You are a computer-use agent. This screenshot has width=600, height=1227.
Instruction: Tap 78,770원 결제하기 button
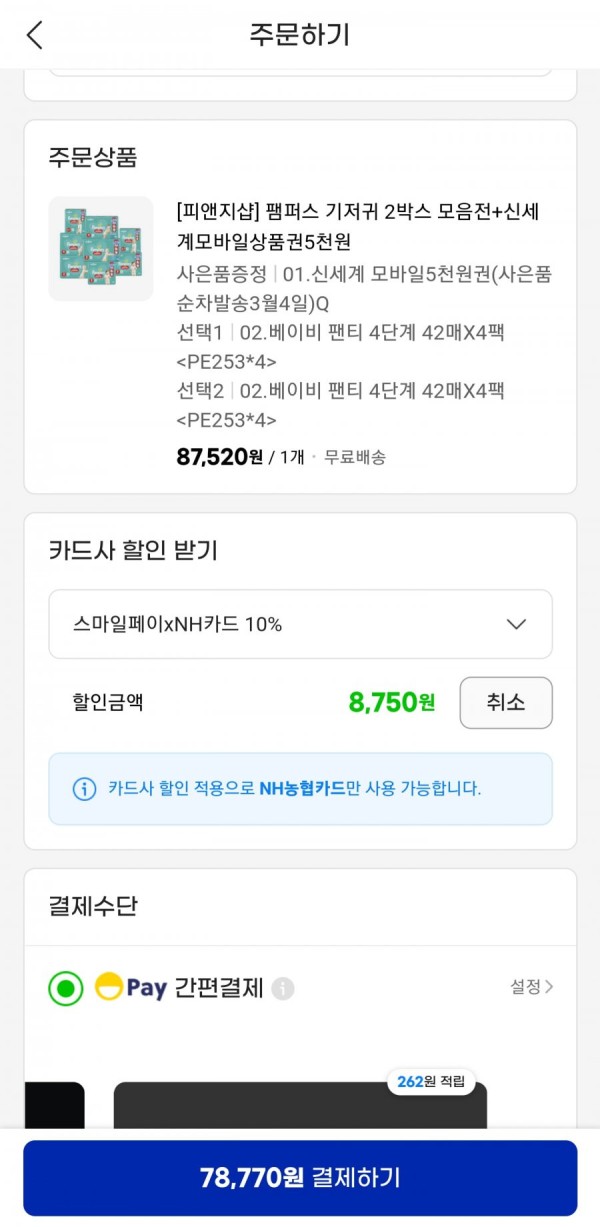coord(300,1178)
